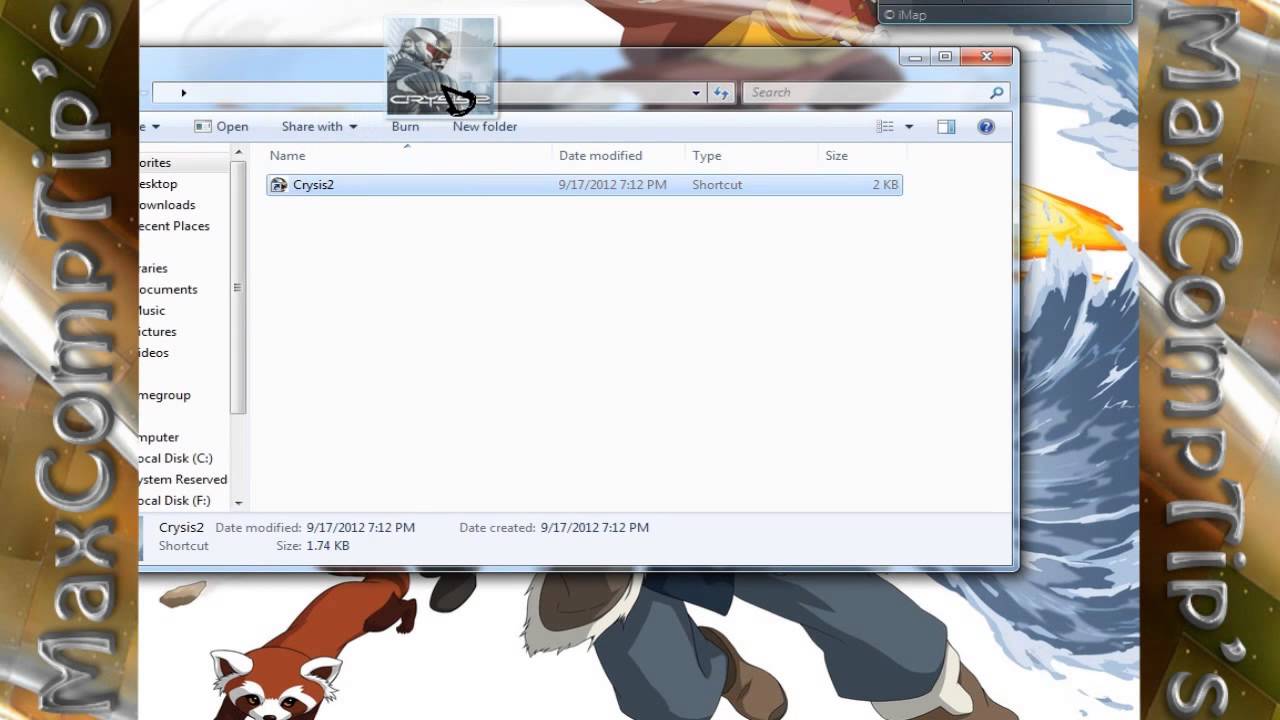Click the Search input field

point(866,92)
